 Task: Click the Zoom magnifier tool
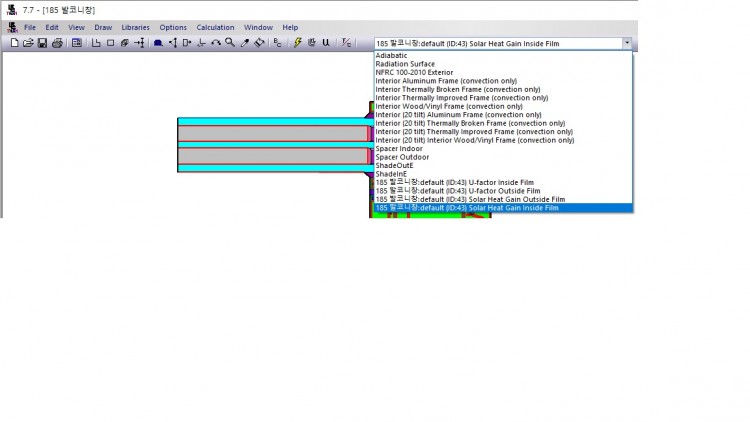coord(230,43)
